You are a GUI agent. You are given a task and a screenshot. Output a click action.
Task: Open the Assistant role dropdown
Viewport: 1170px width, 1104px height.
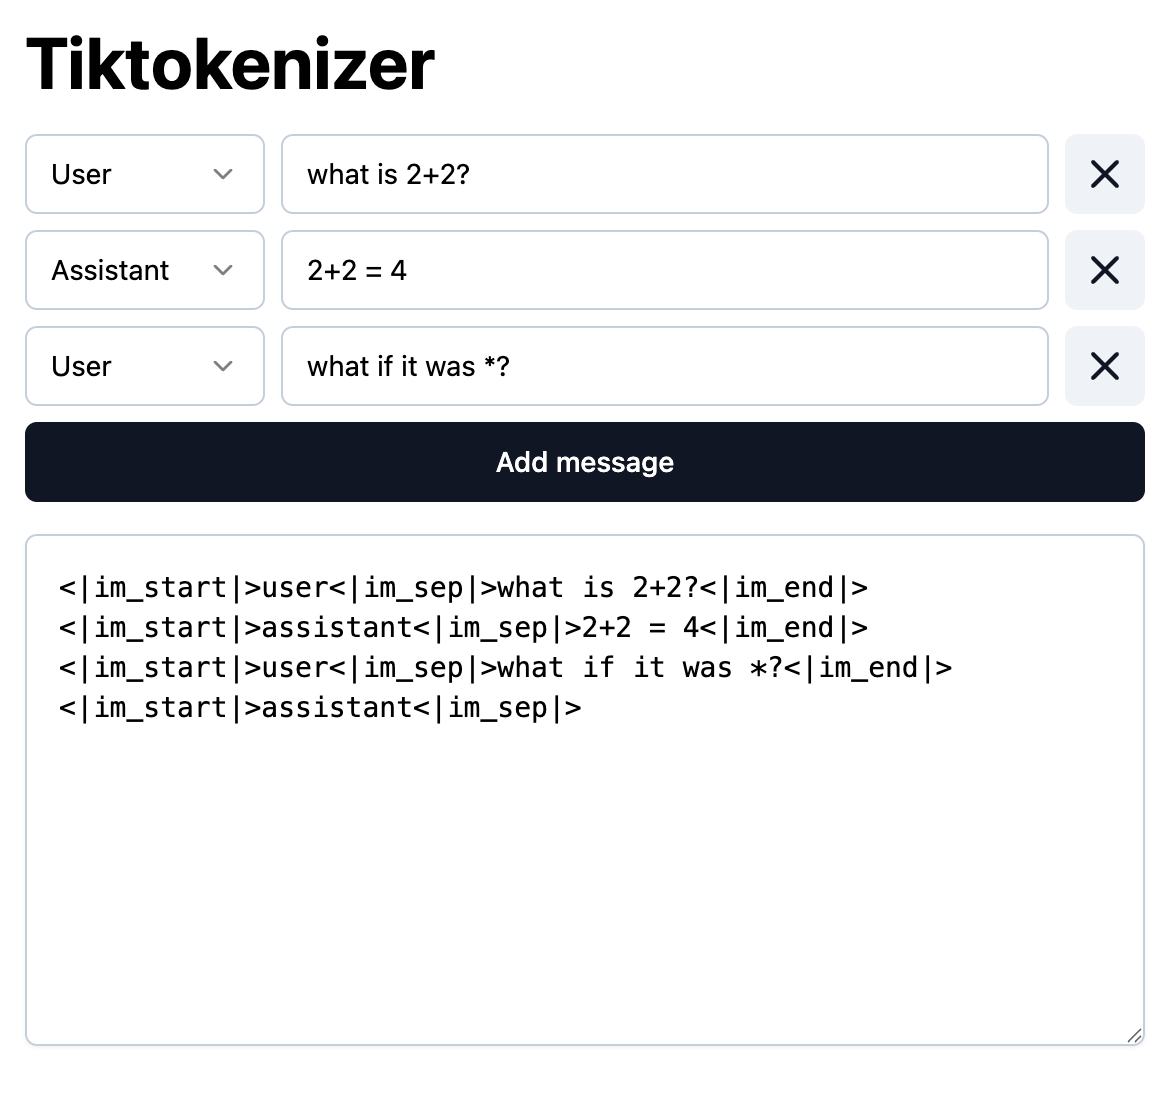point(145,270)
